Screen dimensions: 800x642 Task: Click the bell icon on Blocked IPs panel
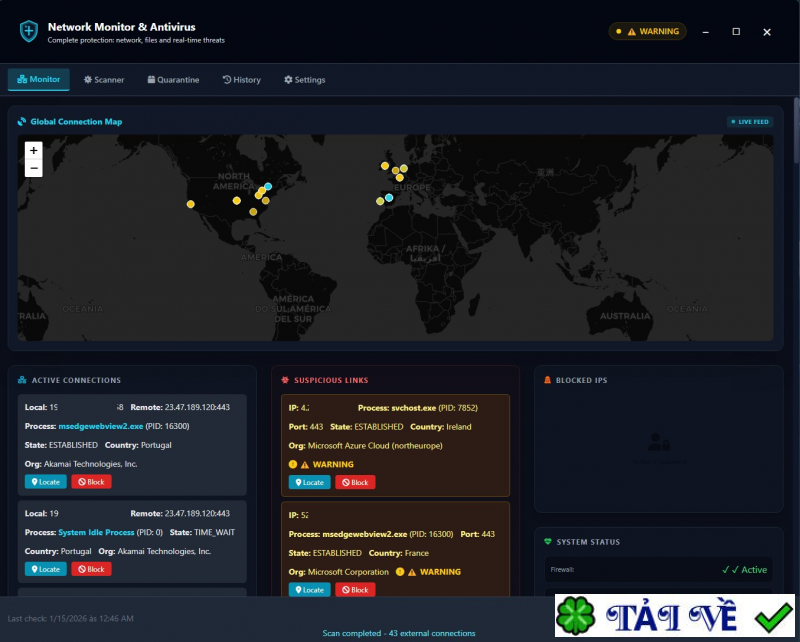pyautogui.click(x=546, y=380)
